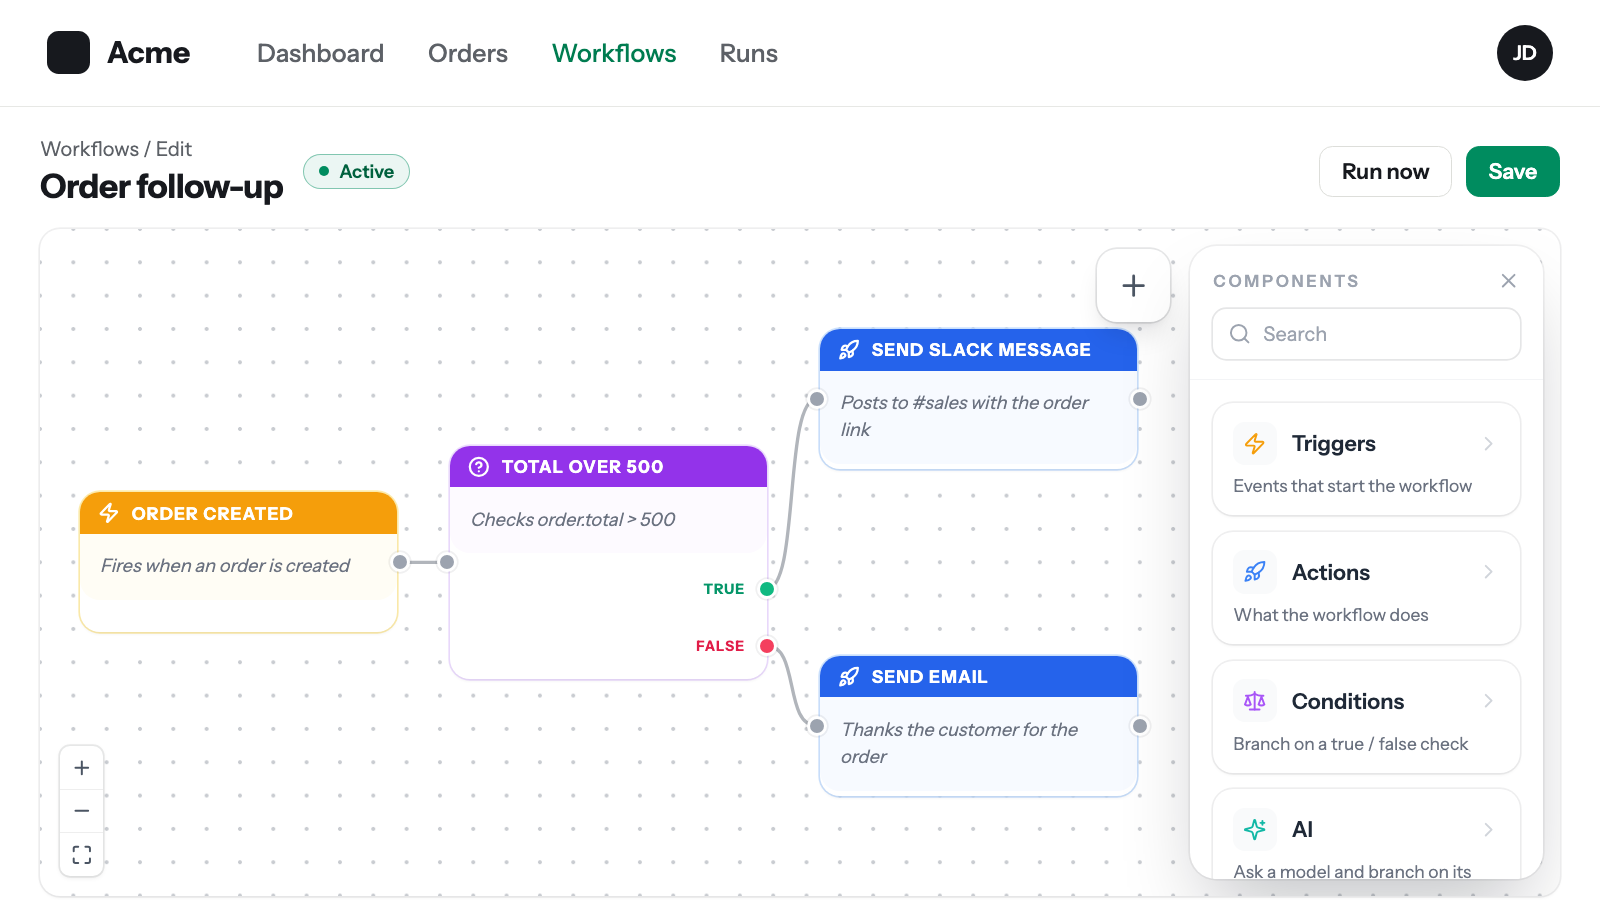Zoom out on the canvas
Image resolution: width=1600 pixels, height=900 pixels.
[x=82, y=811]
